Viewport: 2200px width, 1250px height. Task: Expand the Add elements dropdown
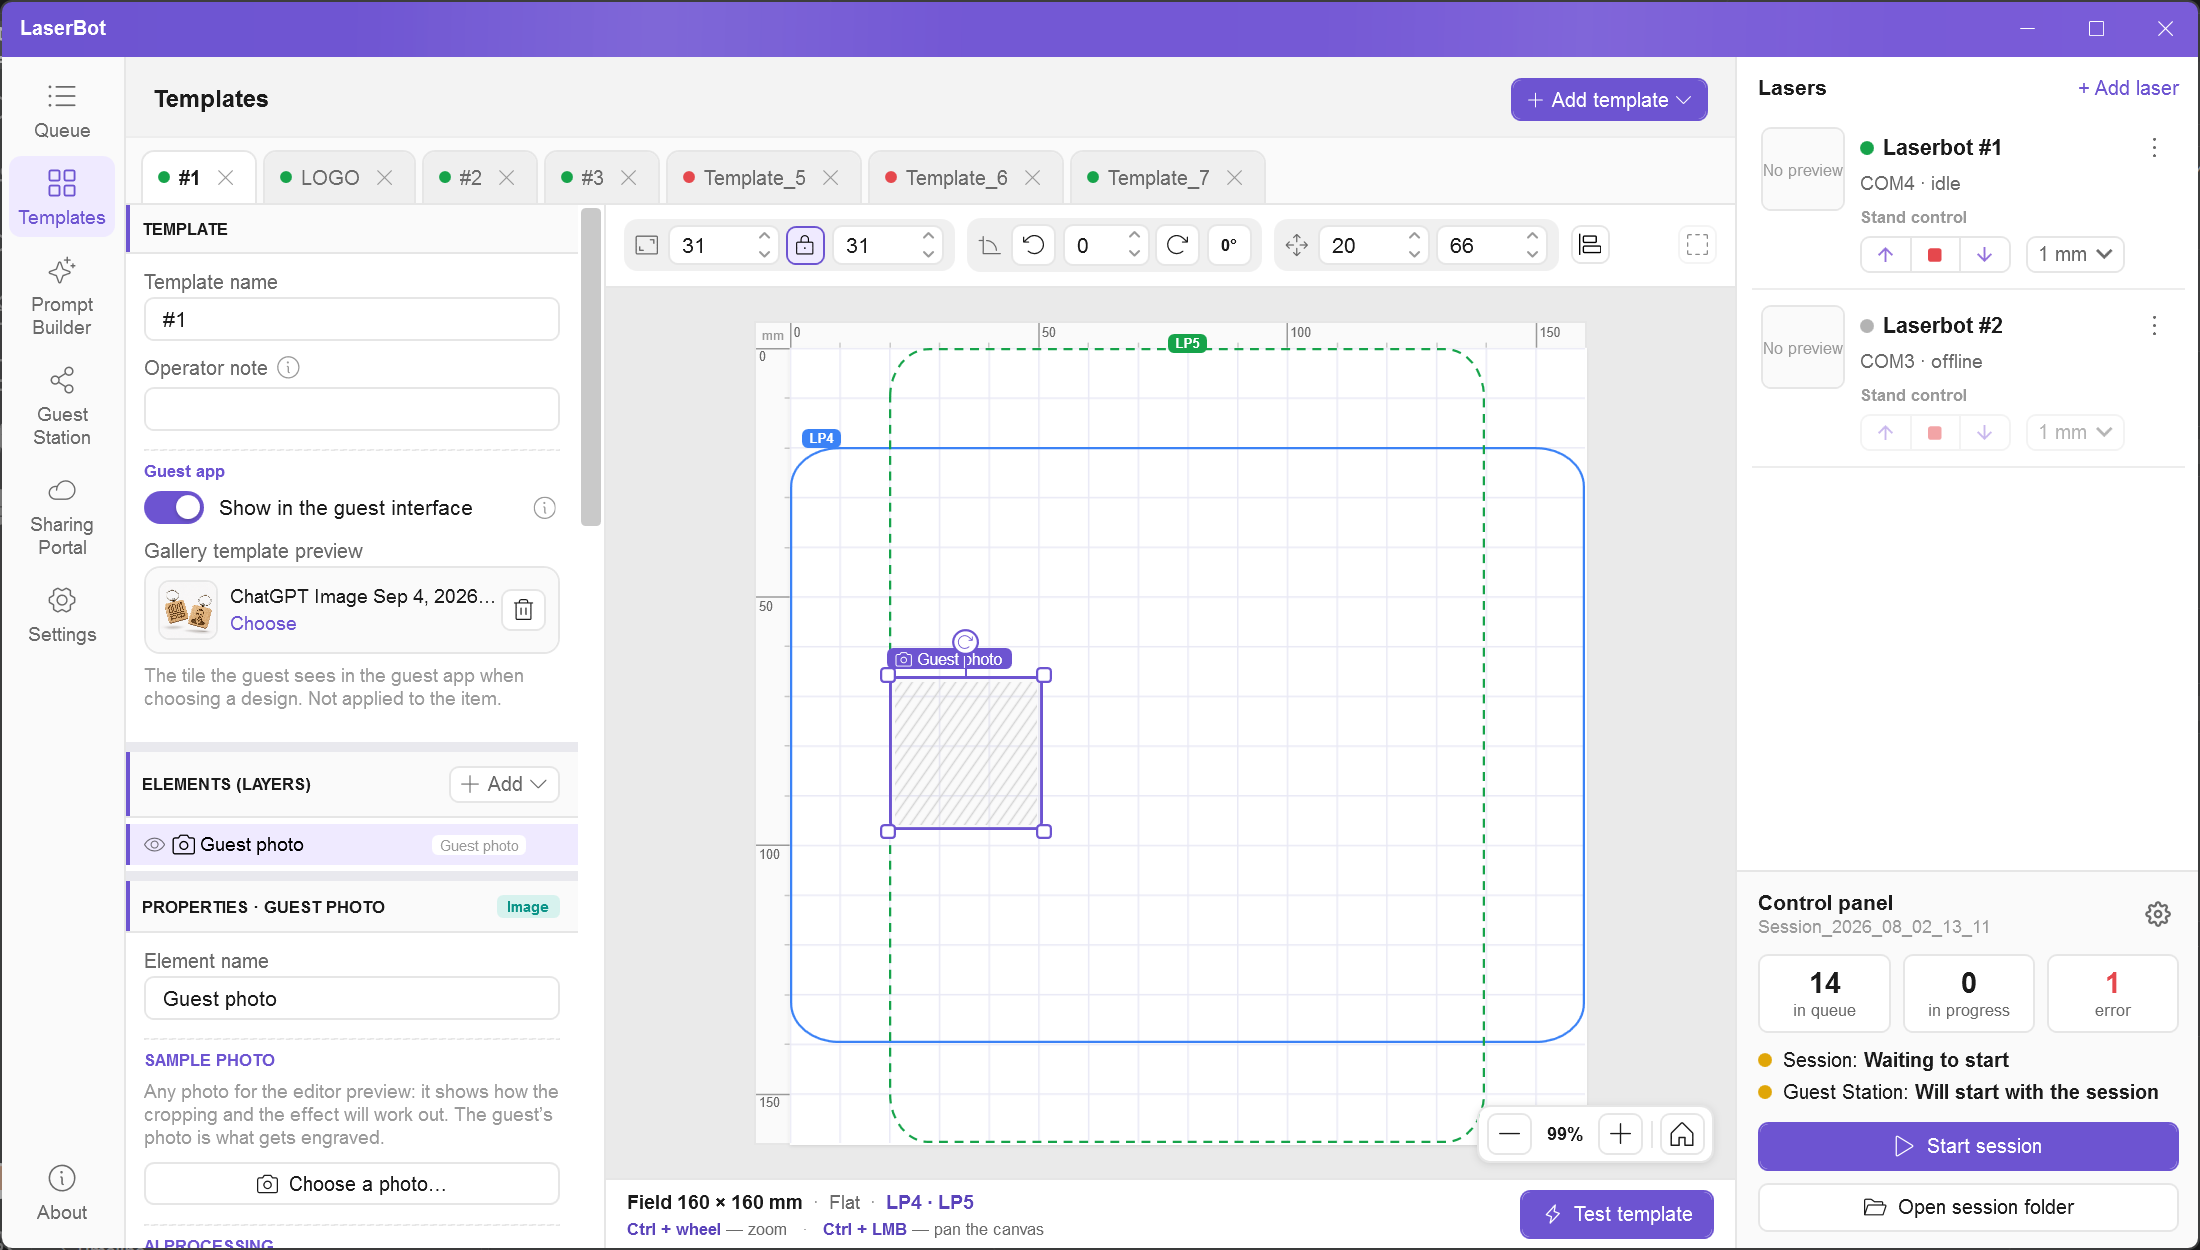tap(504, 784)
